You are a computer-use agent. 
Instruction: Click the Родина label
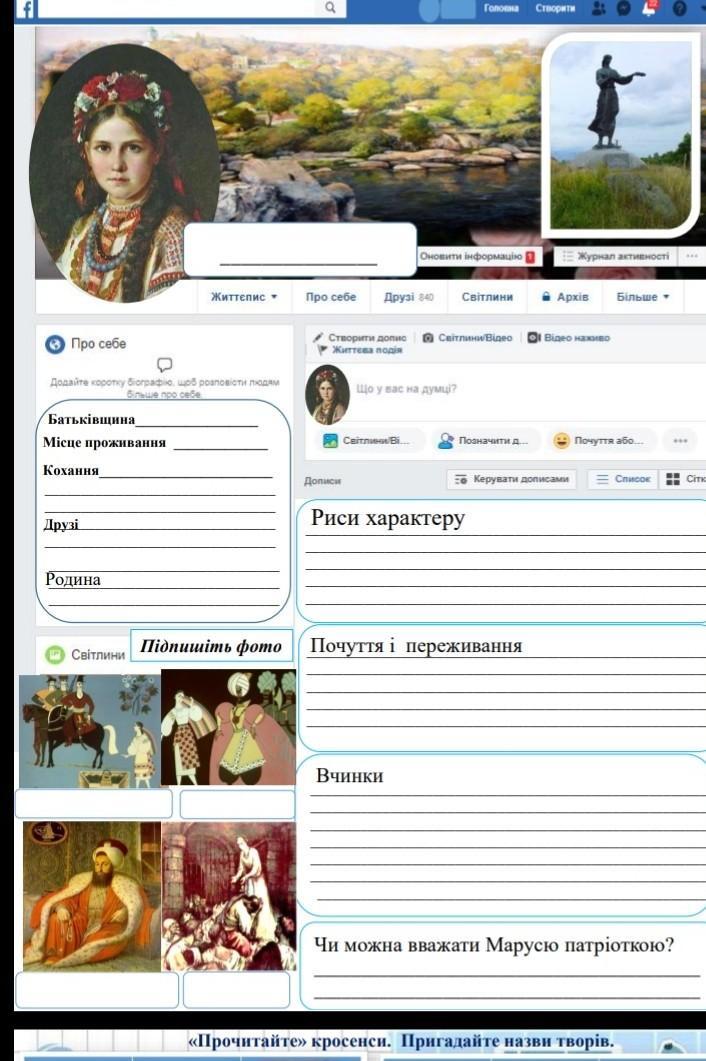coord(72,579)
